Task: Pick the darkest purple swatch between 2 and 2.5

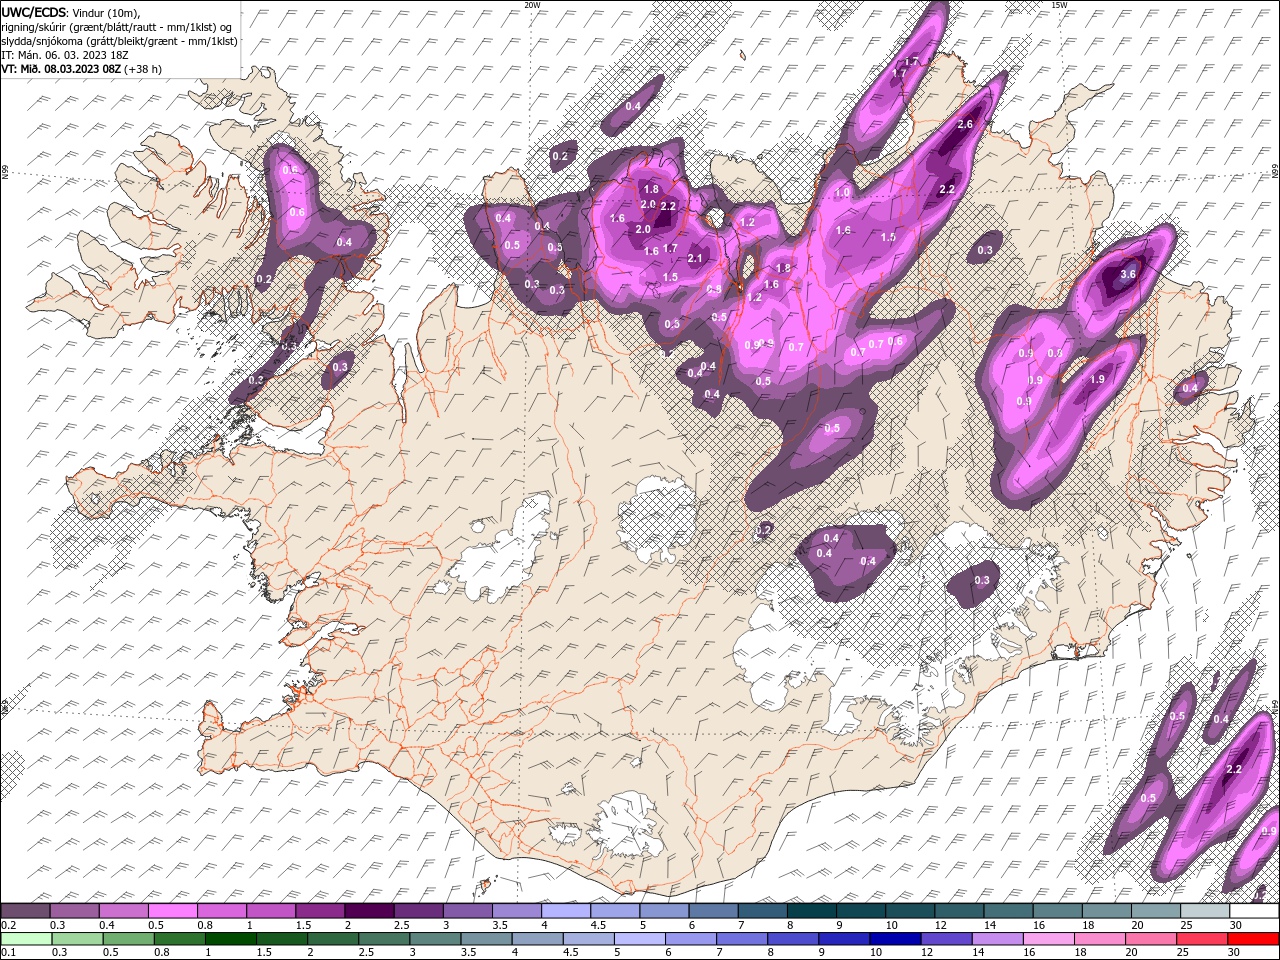Action: tap(368, 911)
